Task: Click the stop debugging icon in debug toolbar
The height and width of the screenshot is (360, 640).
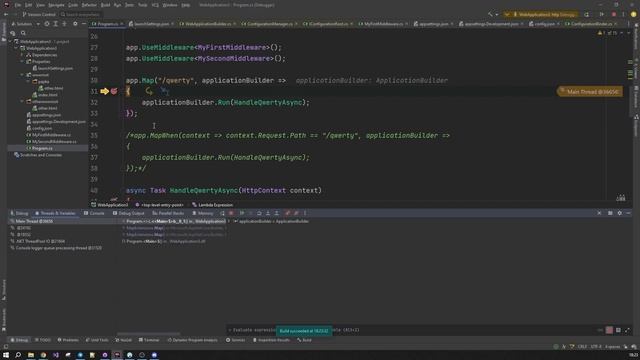Action: click(x=231, y=213)
